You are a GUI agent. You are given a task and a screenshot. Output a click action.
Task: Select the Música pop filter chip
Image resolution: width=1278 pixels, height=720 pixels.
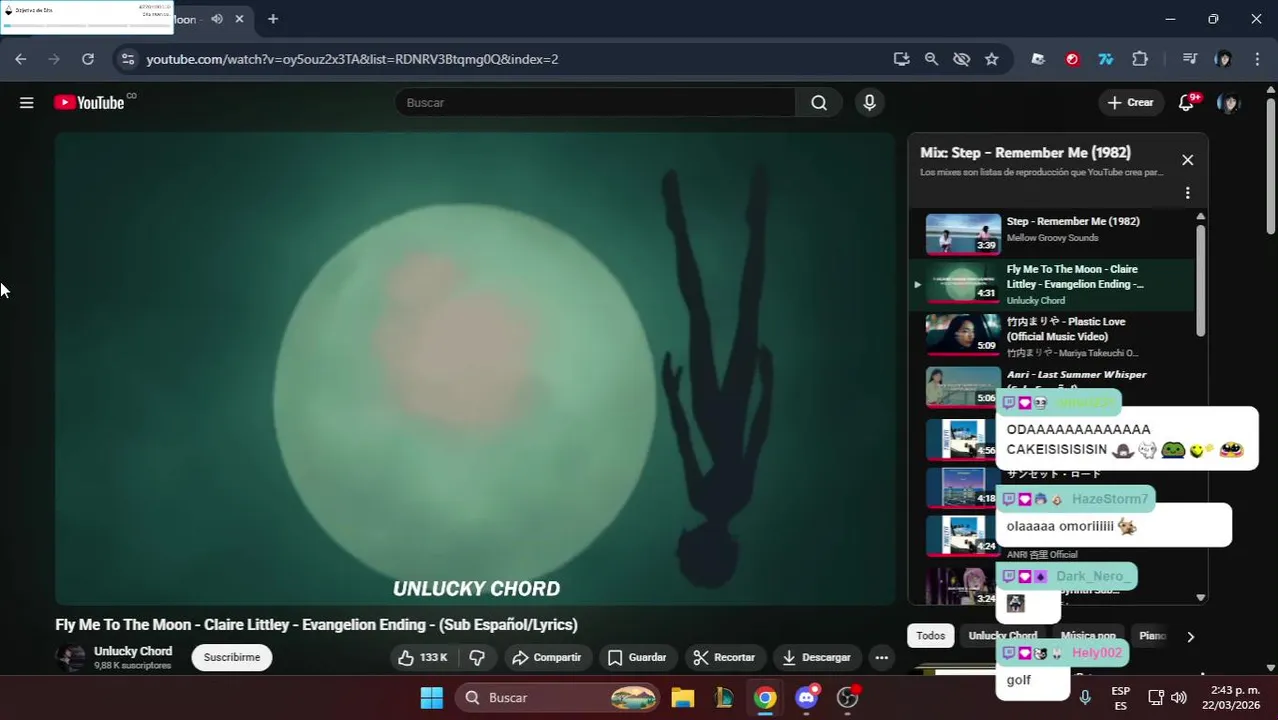click(x=1088, y=636)
